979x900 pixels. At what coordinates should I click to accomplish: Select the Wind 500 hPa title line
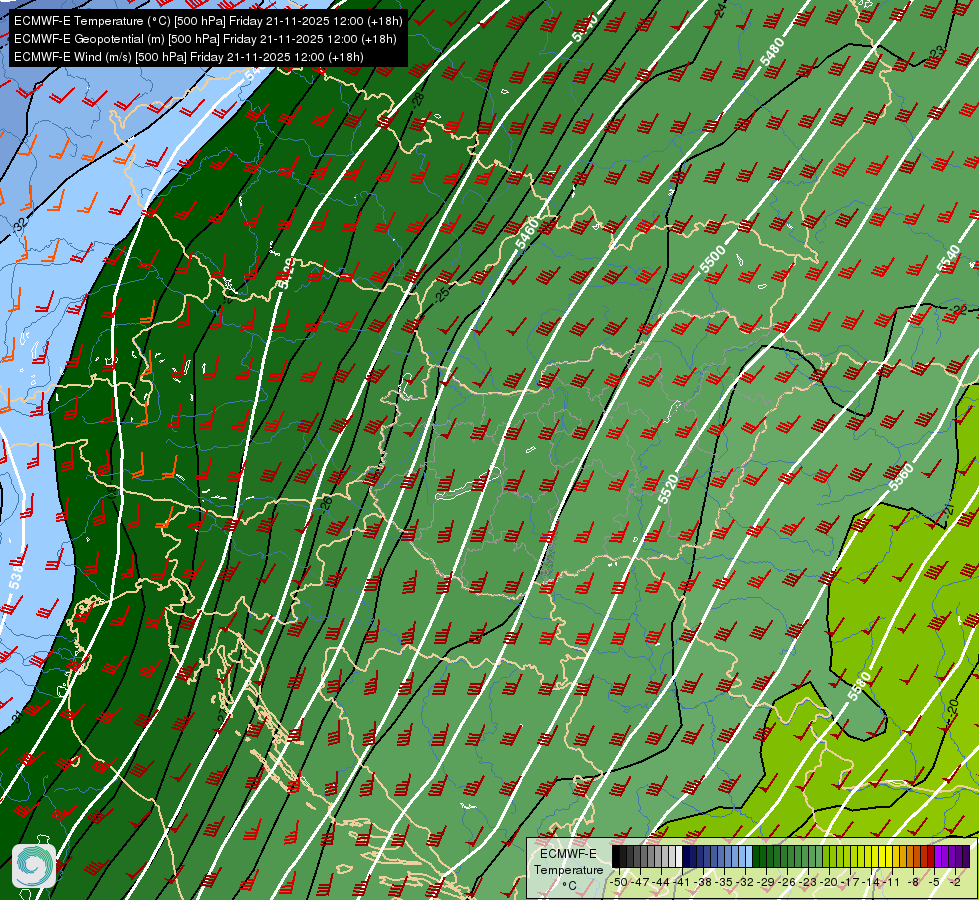pyautogui.click(x=189, y=57)
